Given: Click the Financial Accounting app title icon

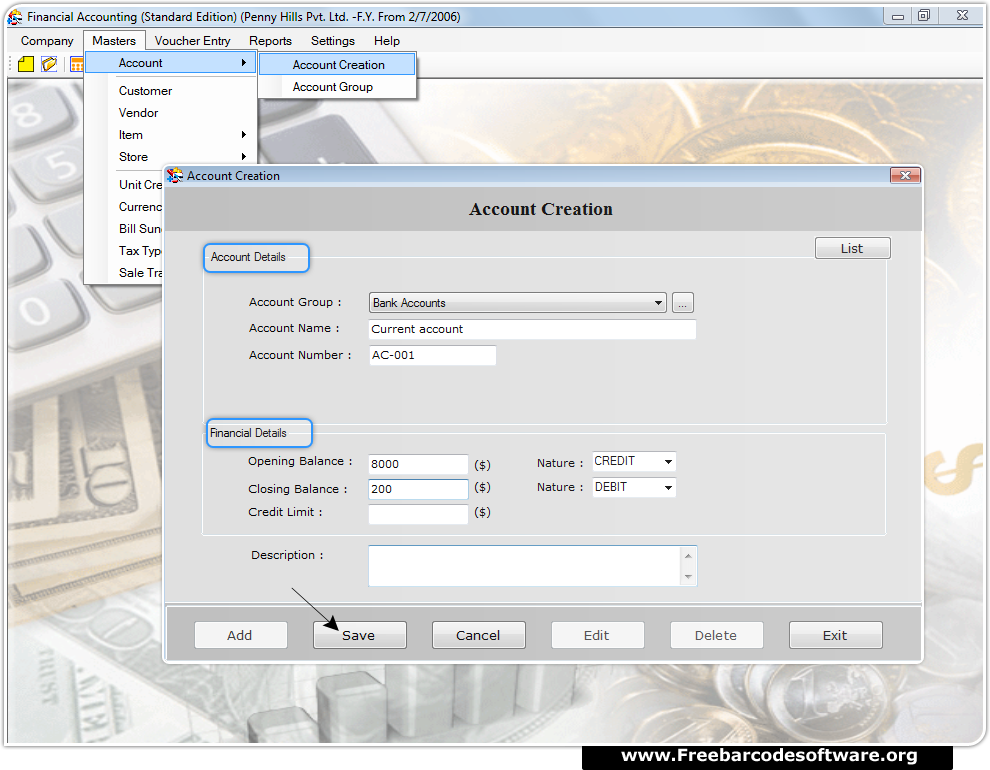Looking at the screenshot, I should pos(15,17).
